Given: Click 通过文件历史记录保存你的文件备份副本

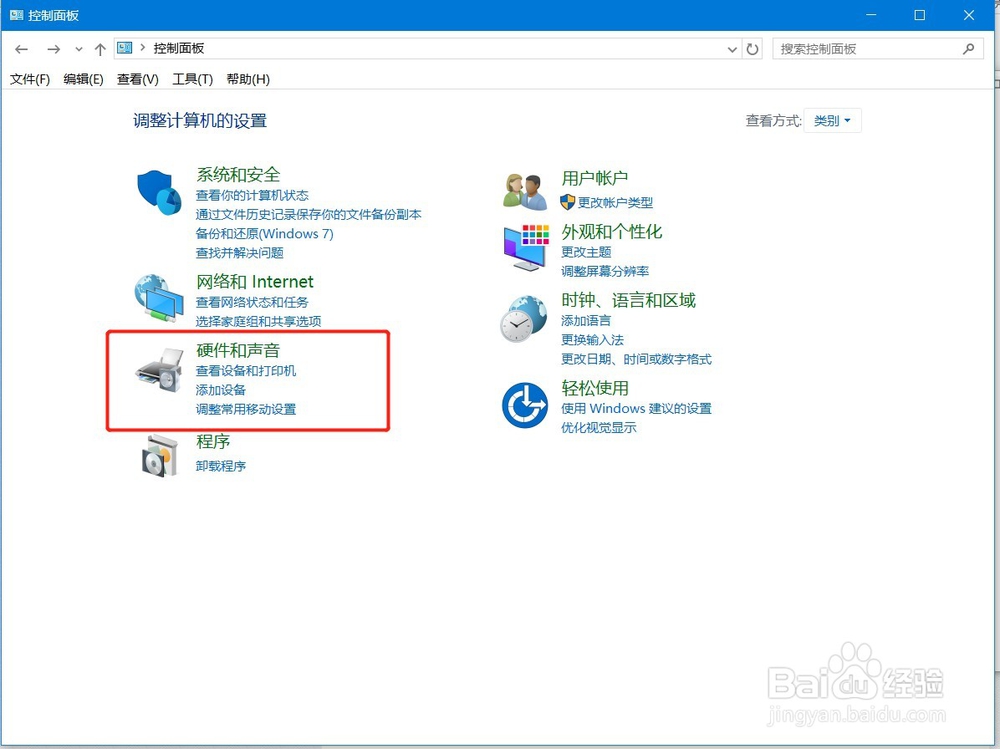Looking at the screenshot, I should pyautogui.click(x=309, y=214).
